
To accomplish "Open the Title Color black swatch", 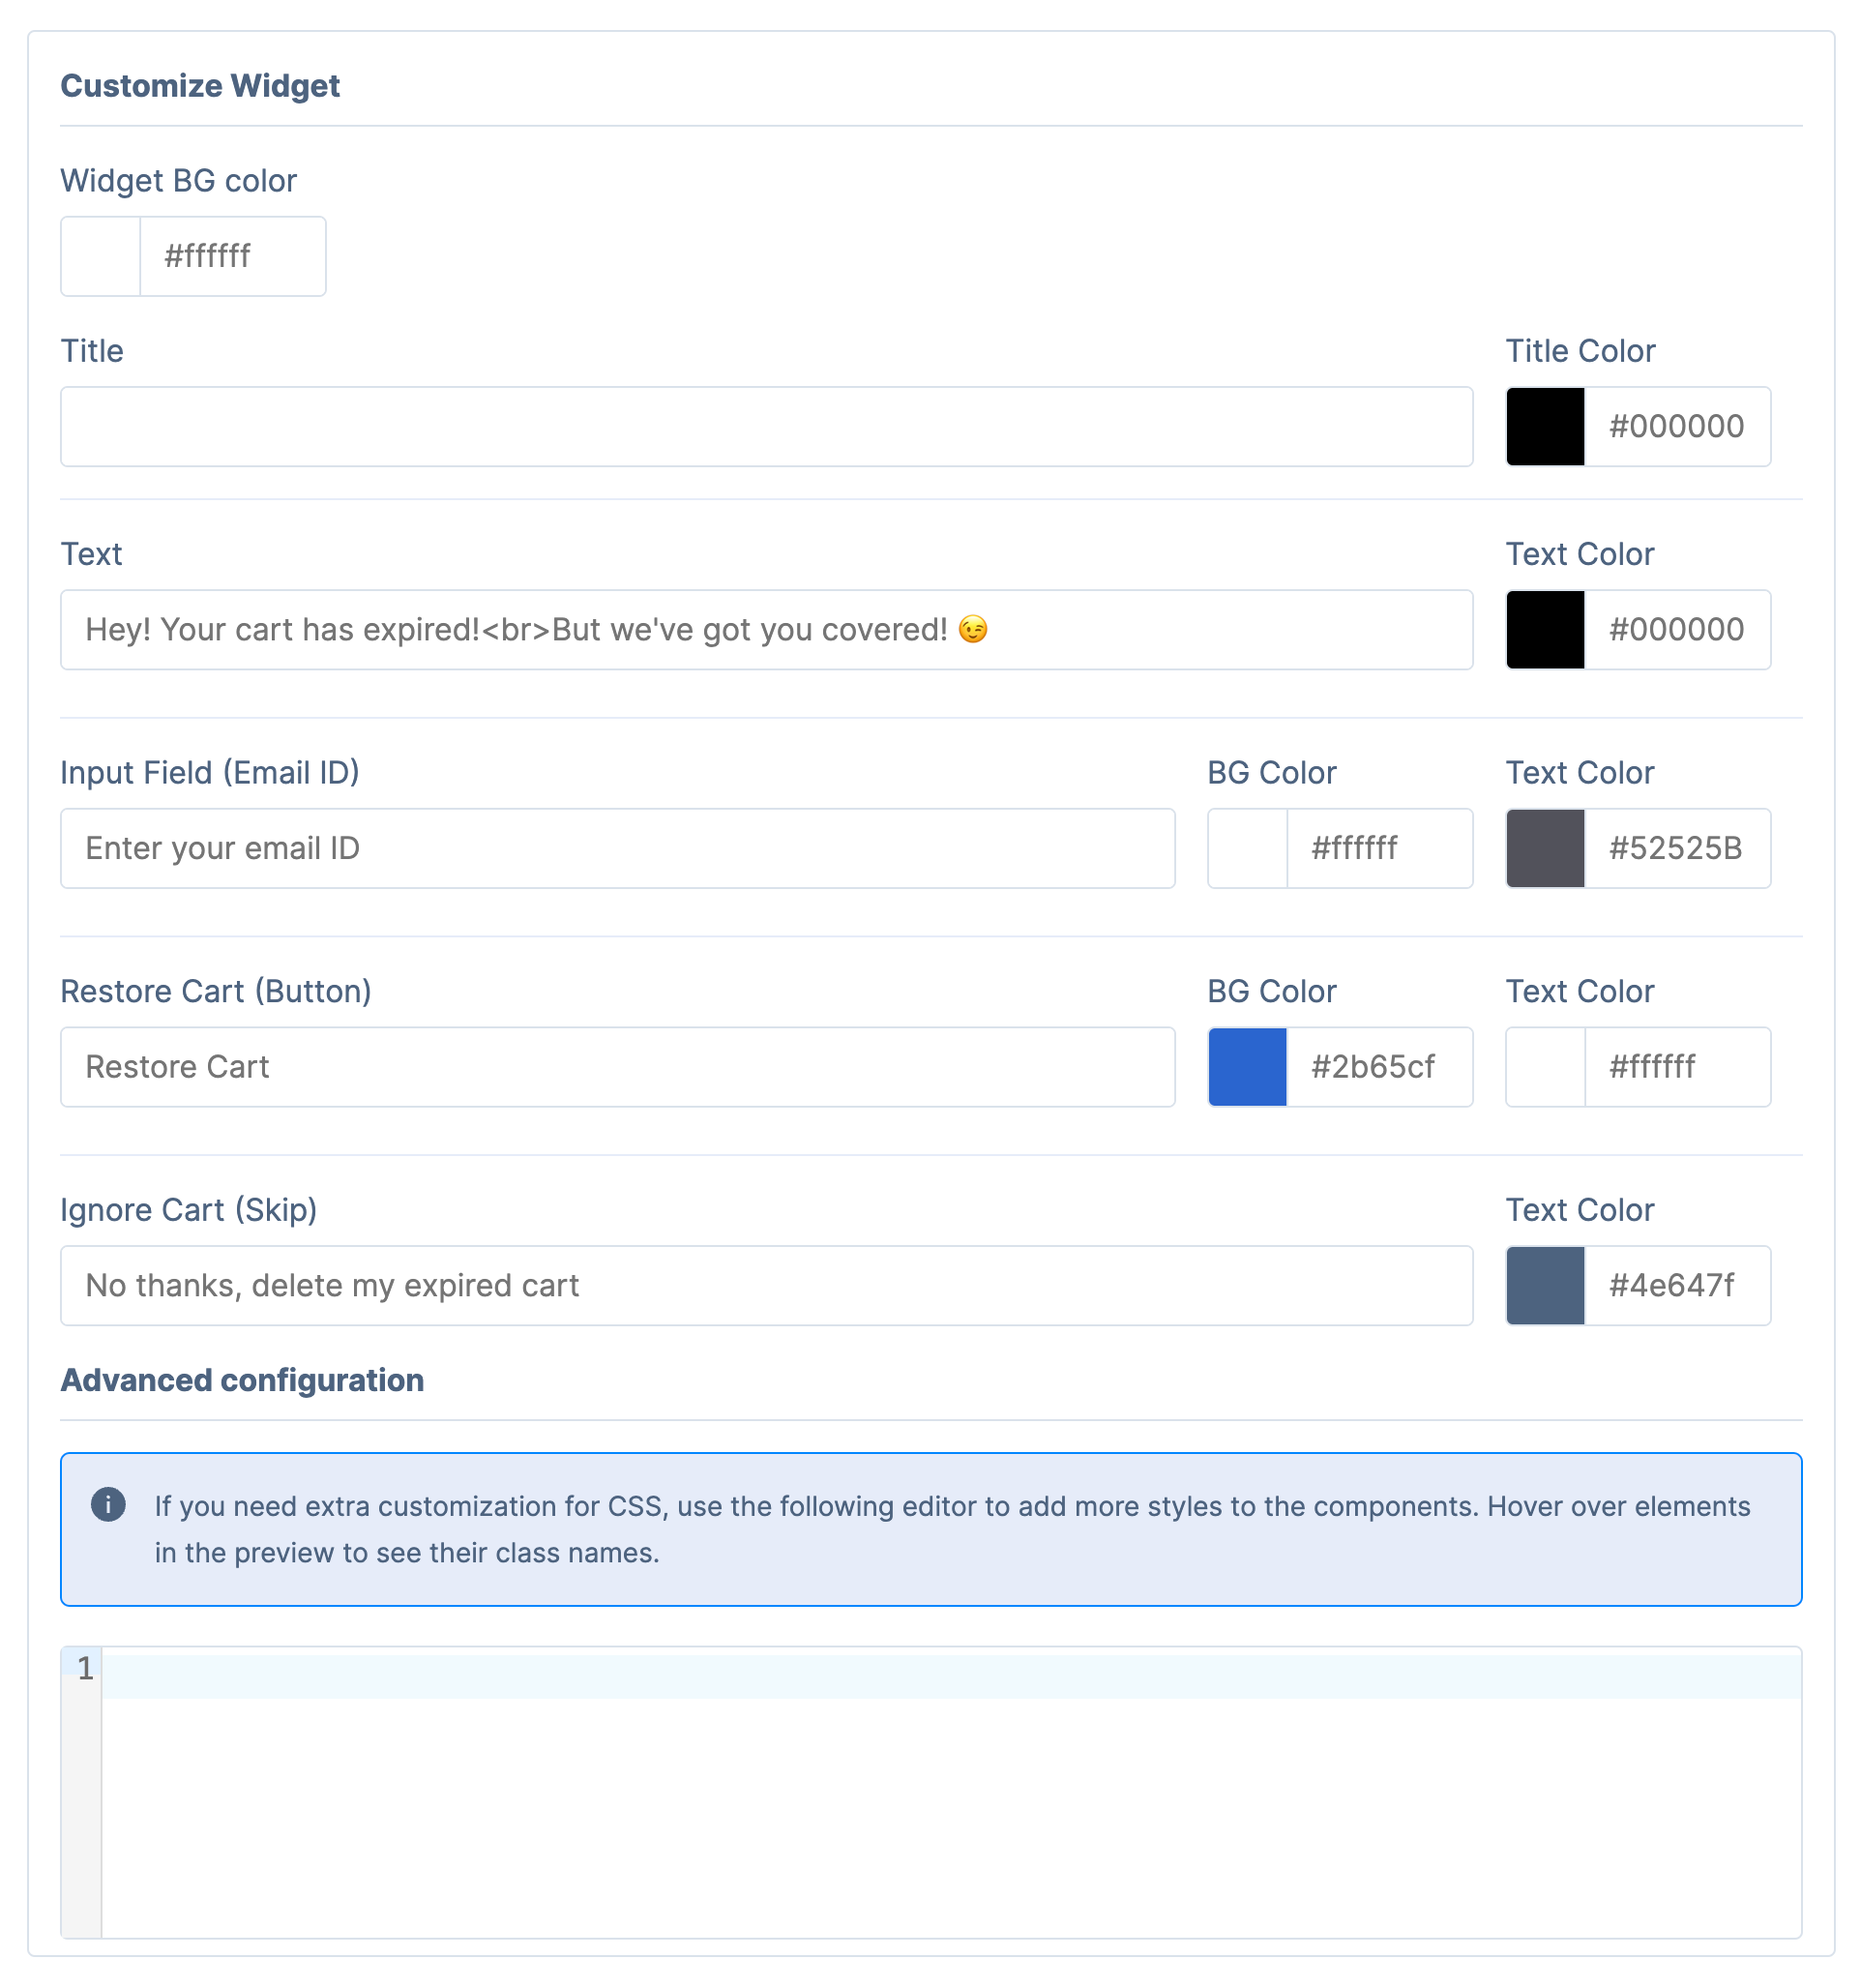I will [1545, 426].
